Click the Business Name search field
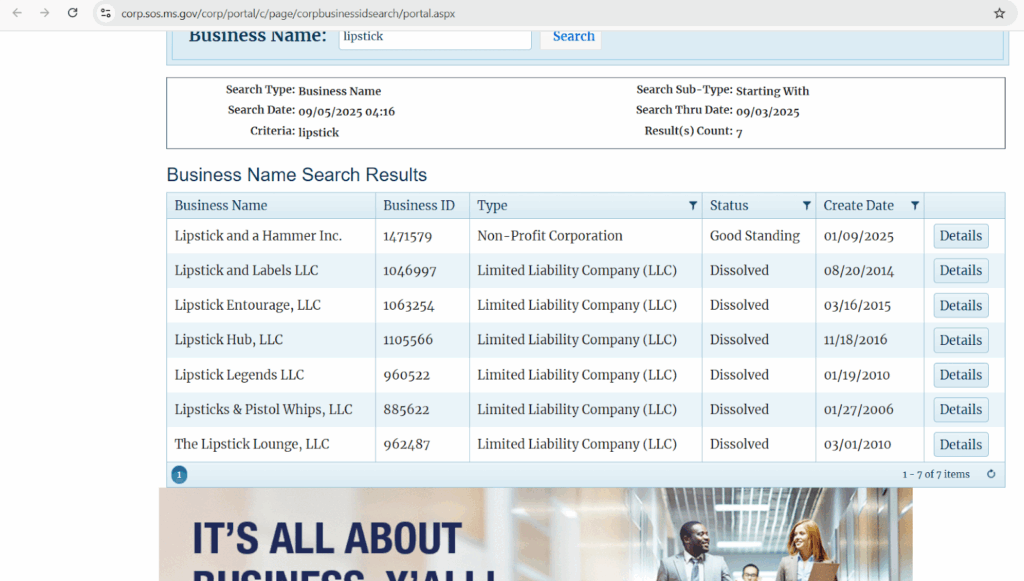The width and height of the screenshot is (1024, 581). 434,37
